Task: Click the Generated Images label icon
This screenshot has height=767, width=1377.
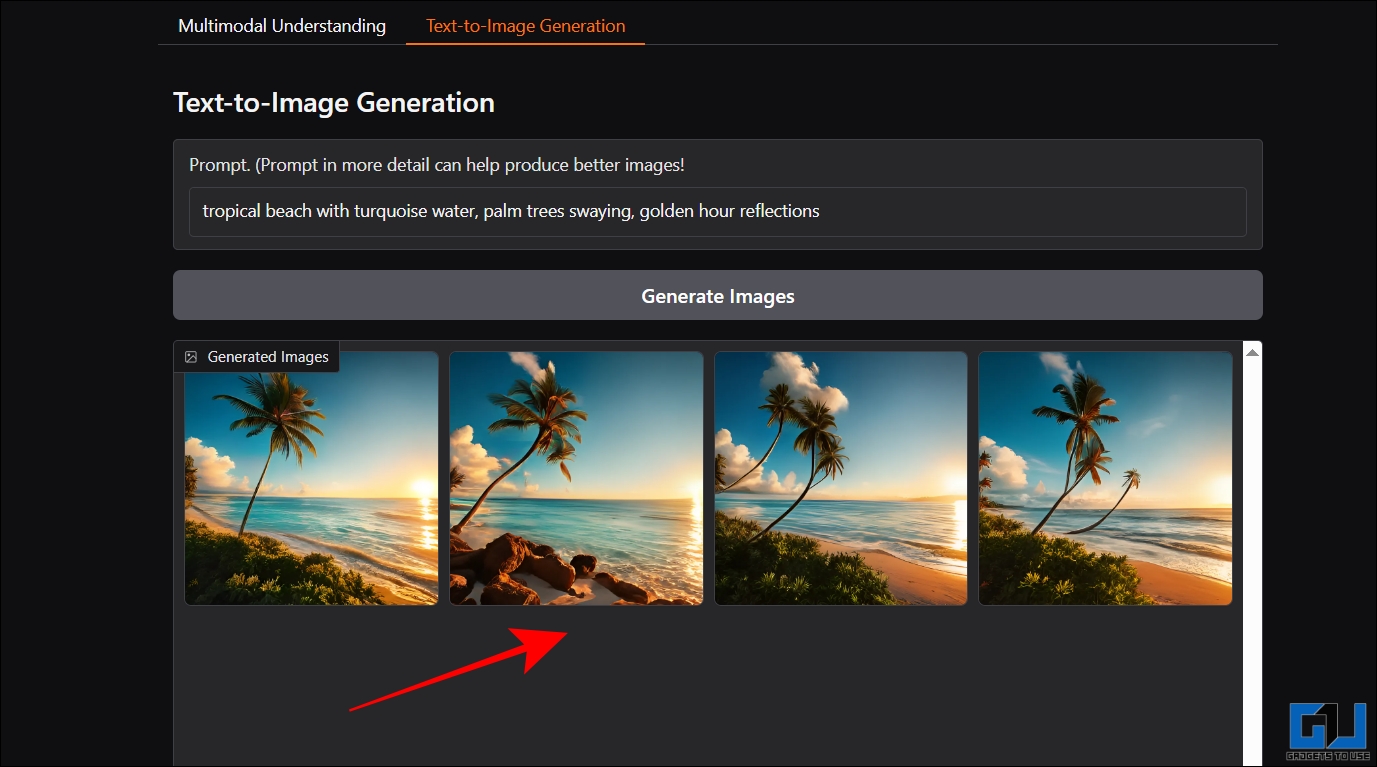Action: click(x=191, y=356)
